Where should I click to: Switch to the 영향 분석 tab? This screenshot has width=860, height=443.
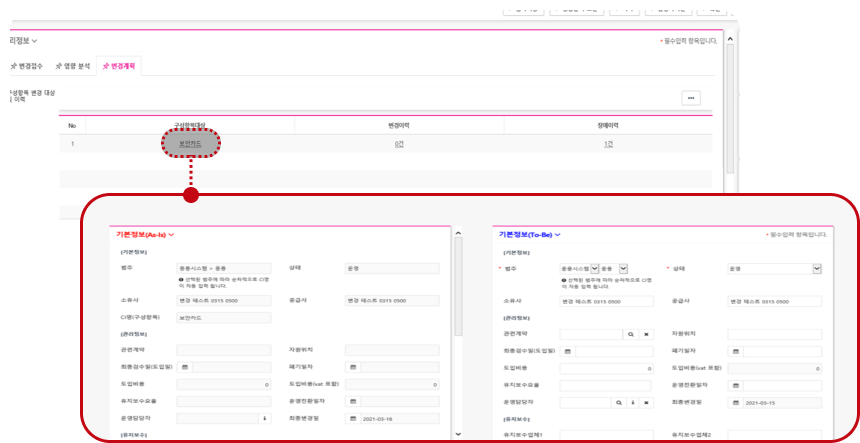[x=73, y=67]
